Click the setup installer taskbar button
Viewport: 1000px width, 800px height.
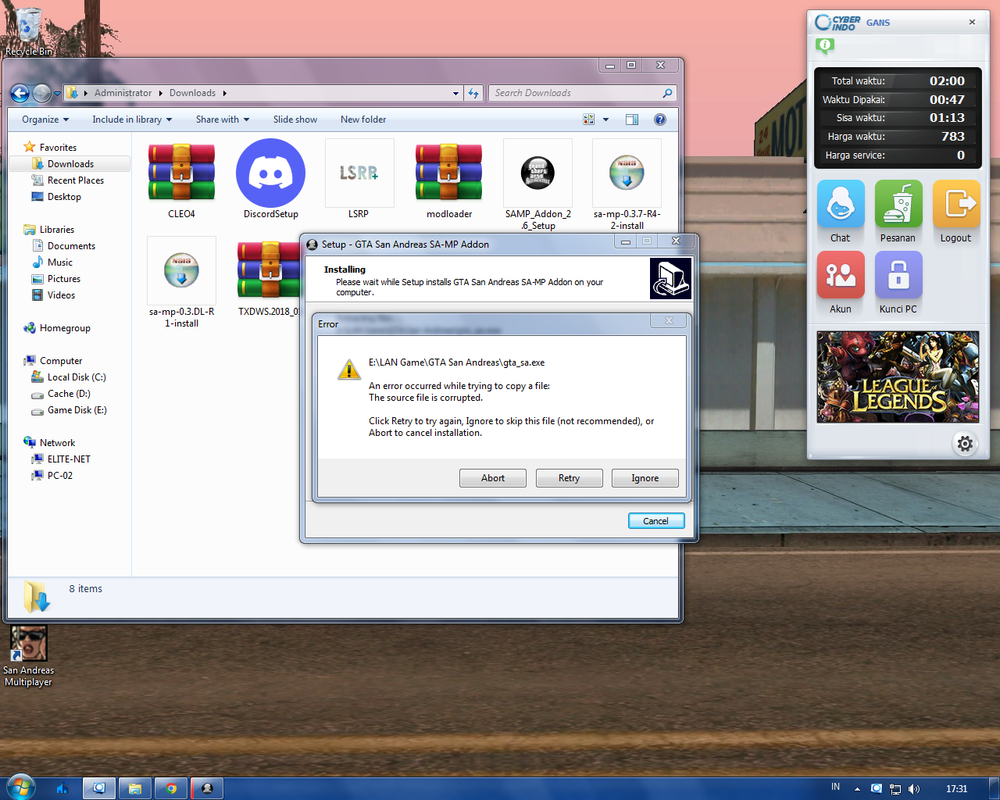pos(207,789)
